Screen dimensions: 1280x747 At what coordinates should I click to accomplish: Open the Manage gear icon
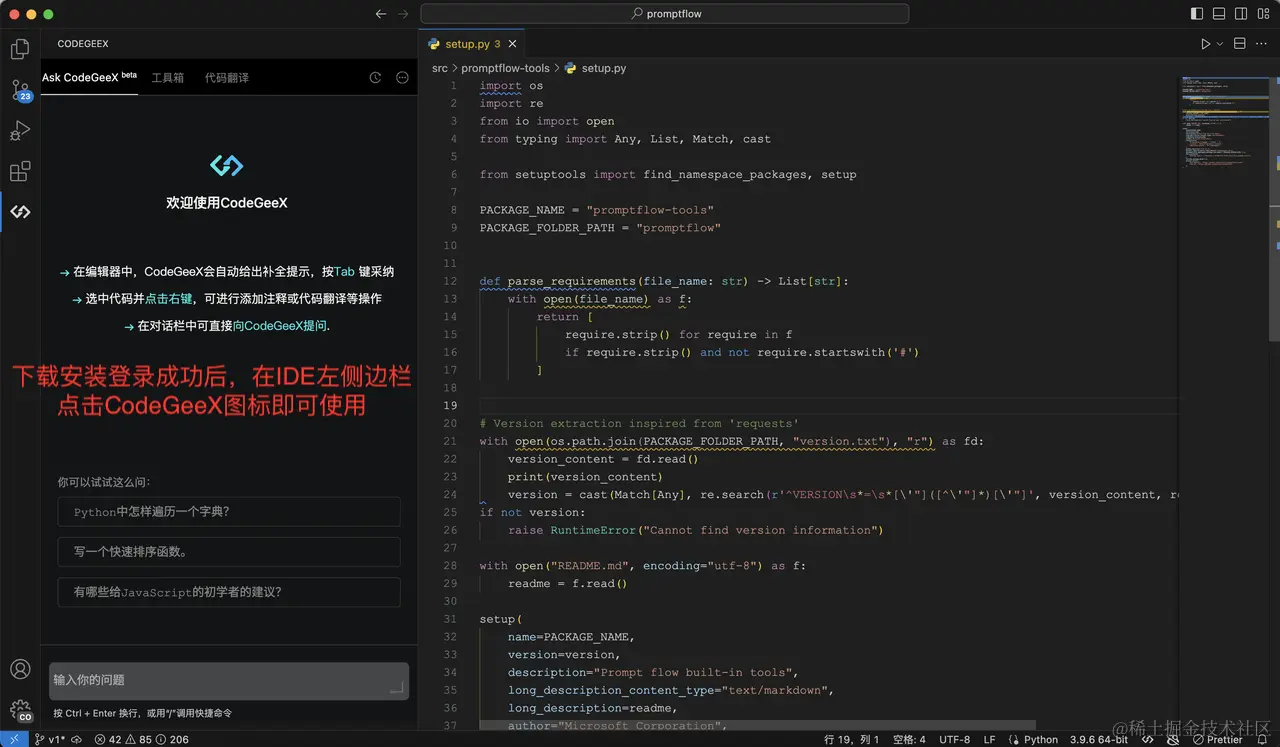click(x=20, y=711)
